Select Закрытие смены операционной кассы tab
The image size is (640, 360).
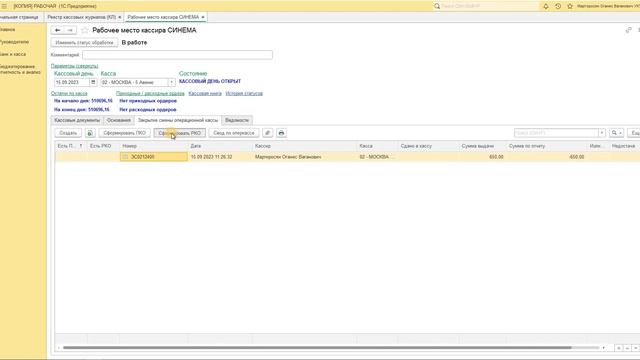tap(178, 120)
